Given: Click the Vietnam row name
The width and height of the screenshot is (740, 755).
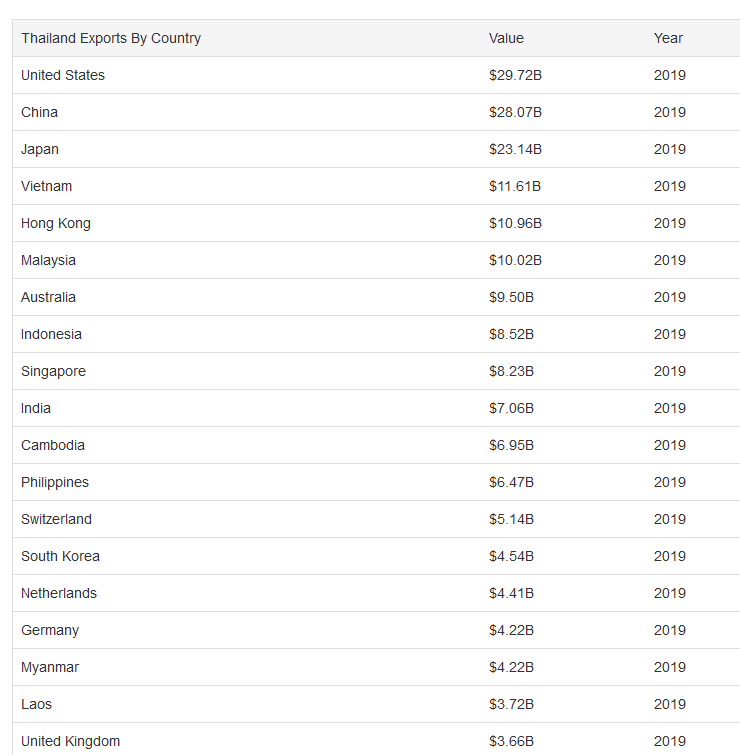Looking at the screenshot, I should tap(46, 186).
